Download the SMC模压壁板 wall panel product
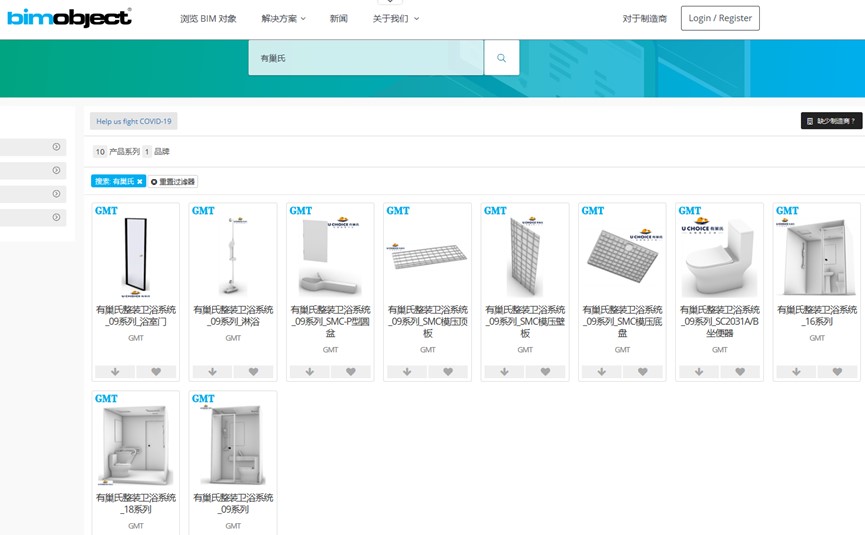Viewport: 865px width, 535px height. [x=504, y=372]
